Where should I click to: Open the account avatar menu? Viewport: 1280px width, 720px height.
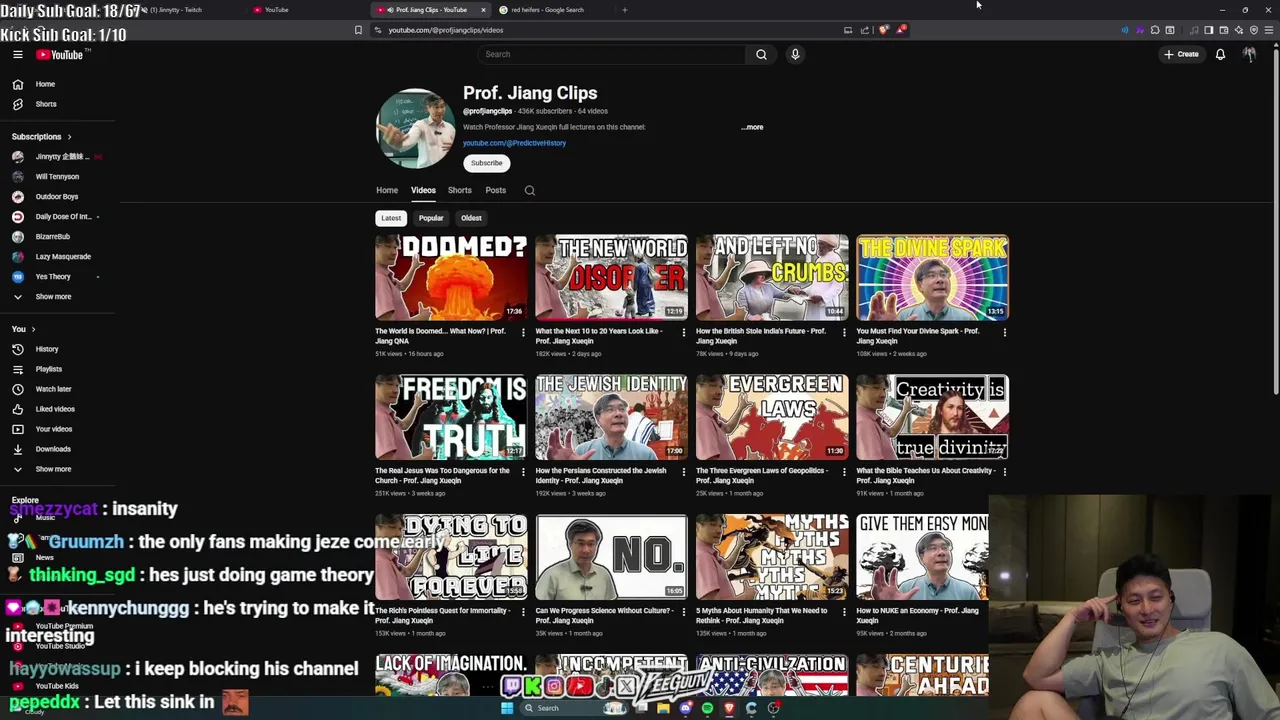1249,54
